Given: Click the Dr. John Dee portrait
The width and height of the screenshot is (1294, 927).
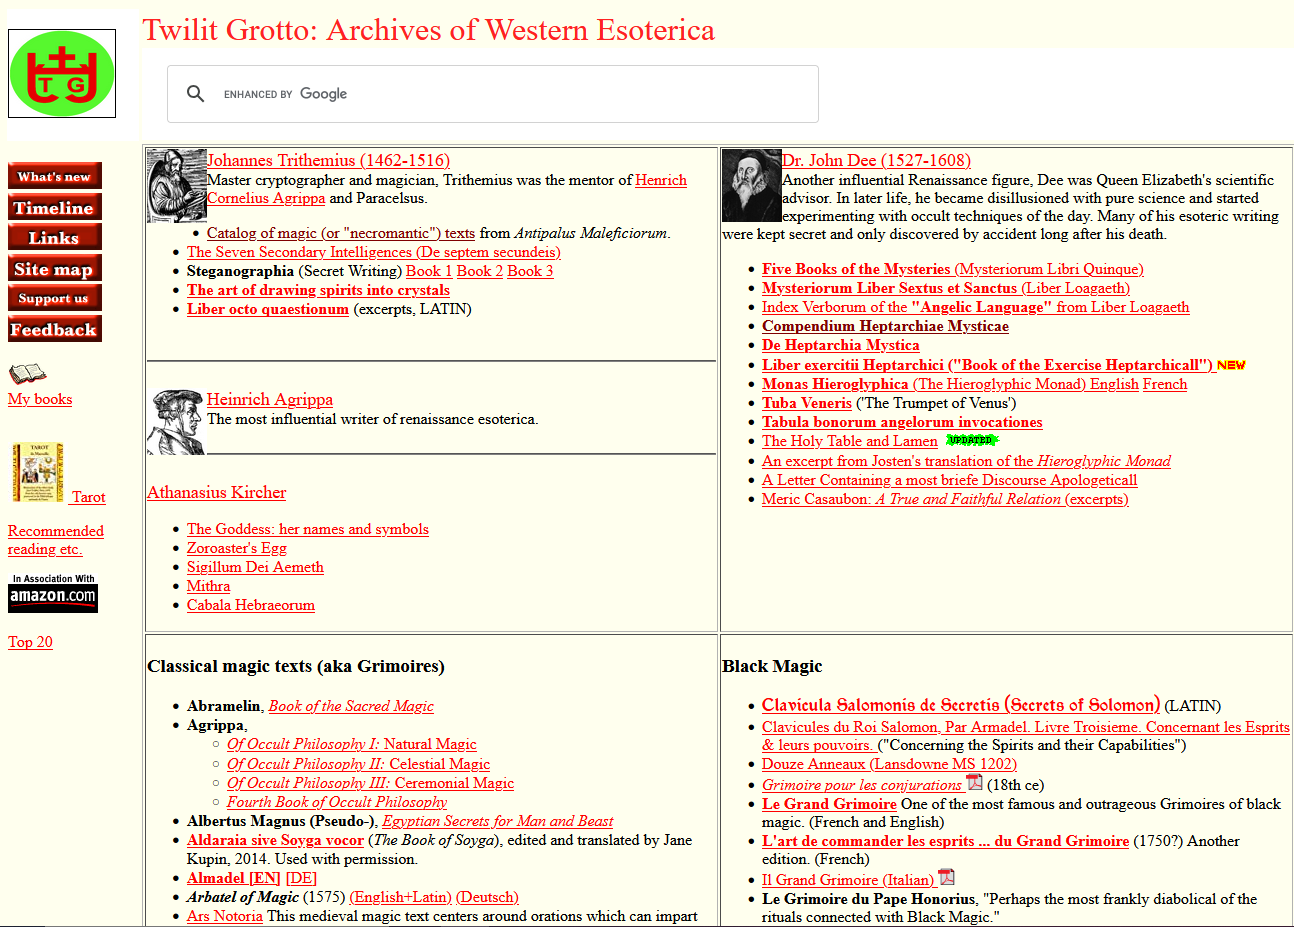Looking at the screenshot, I should tap(751, 186).
